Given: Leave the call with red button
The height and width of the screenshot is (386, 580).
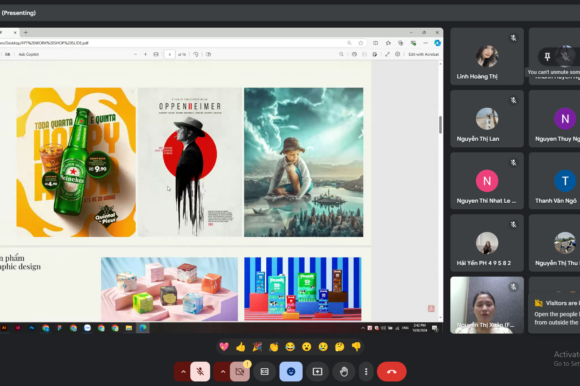Looking at the screenshot, I should point(392,372).
